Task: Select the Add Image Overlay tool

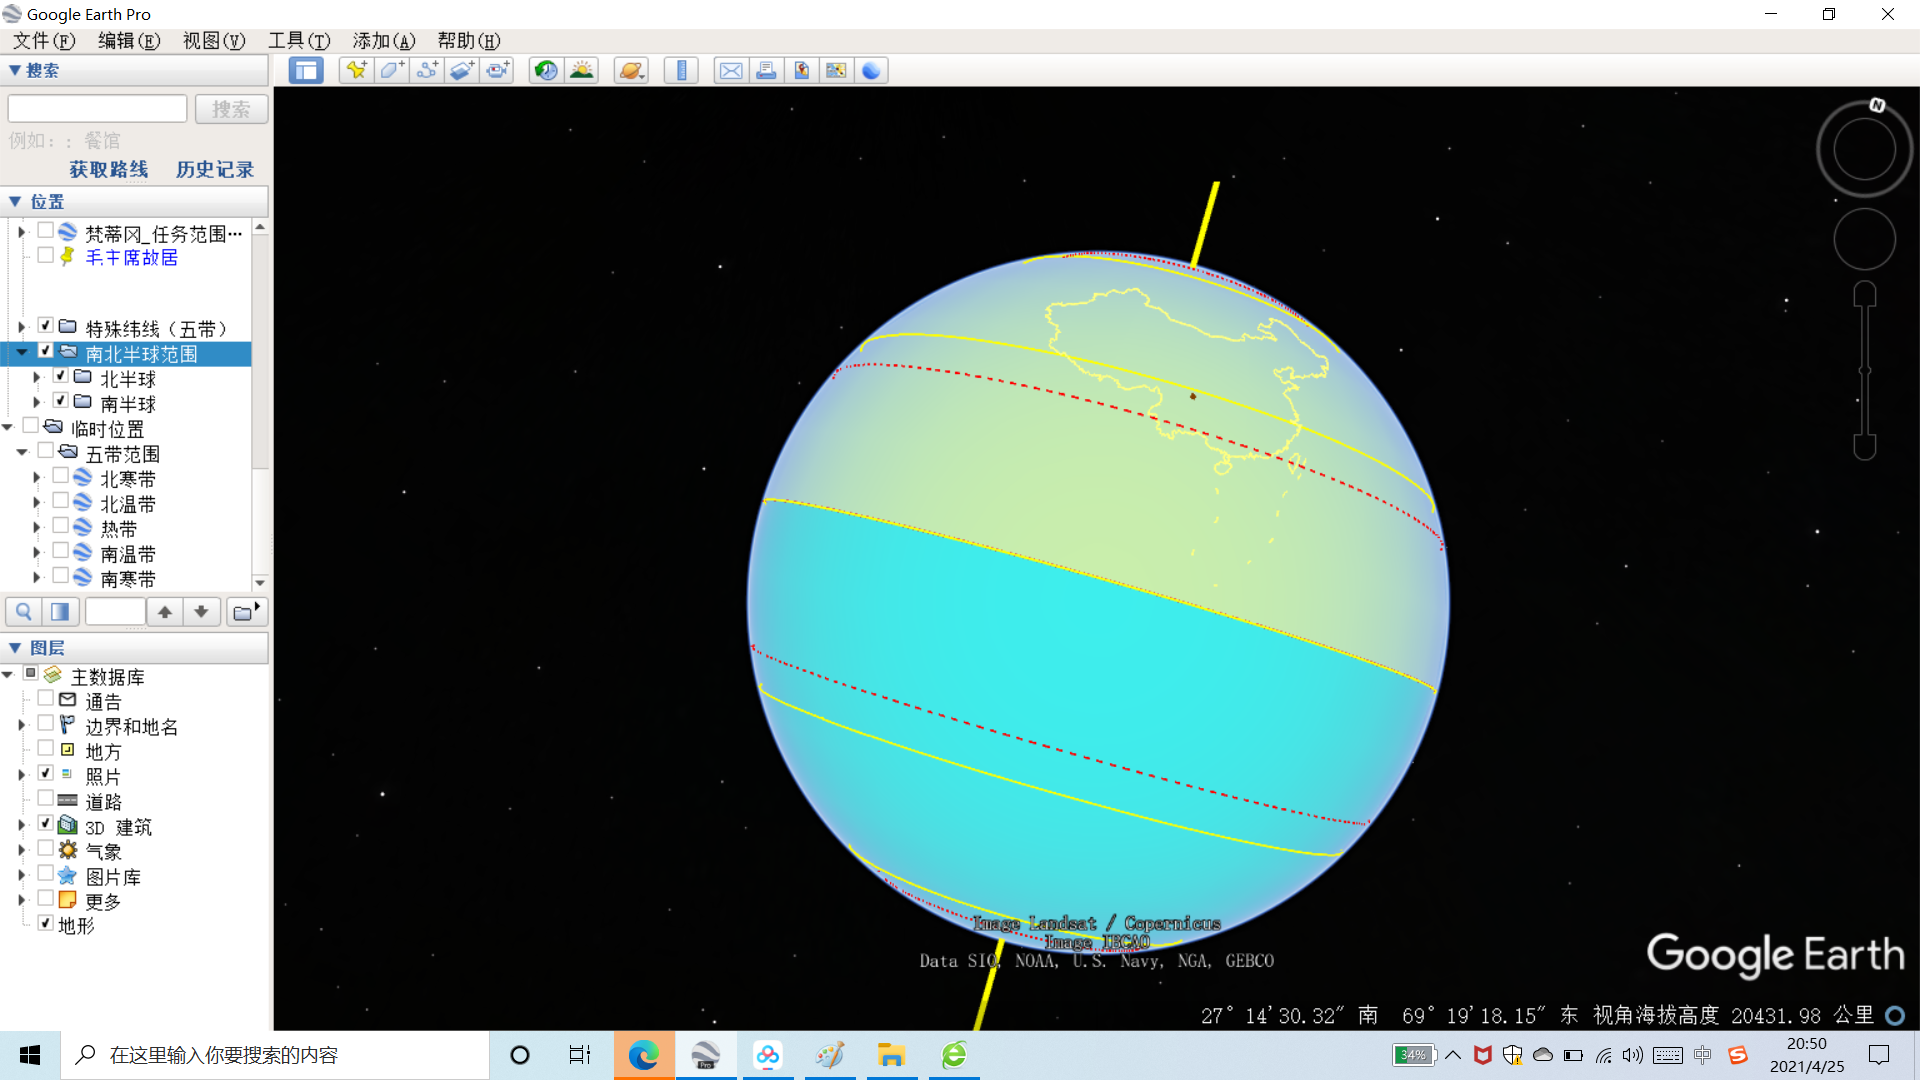Action: (462, 70)
